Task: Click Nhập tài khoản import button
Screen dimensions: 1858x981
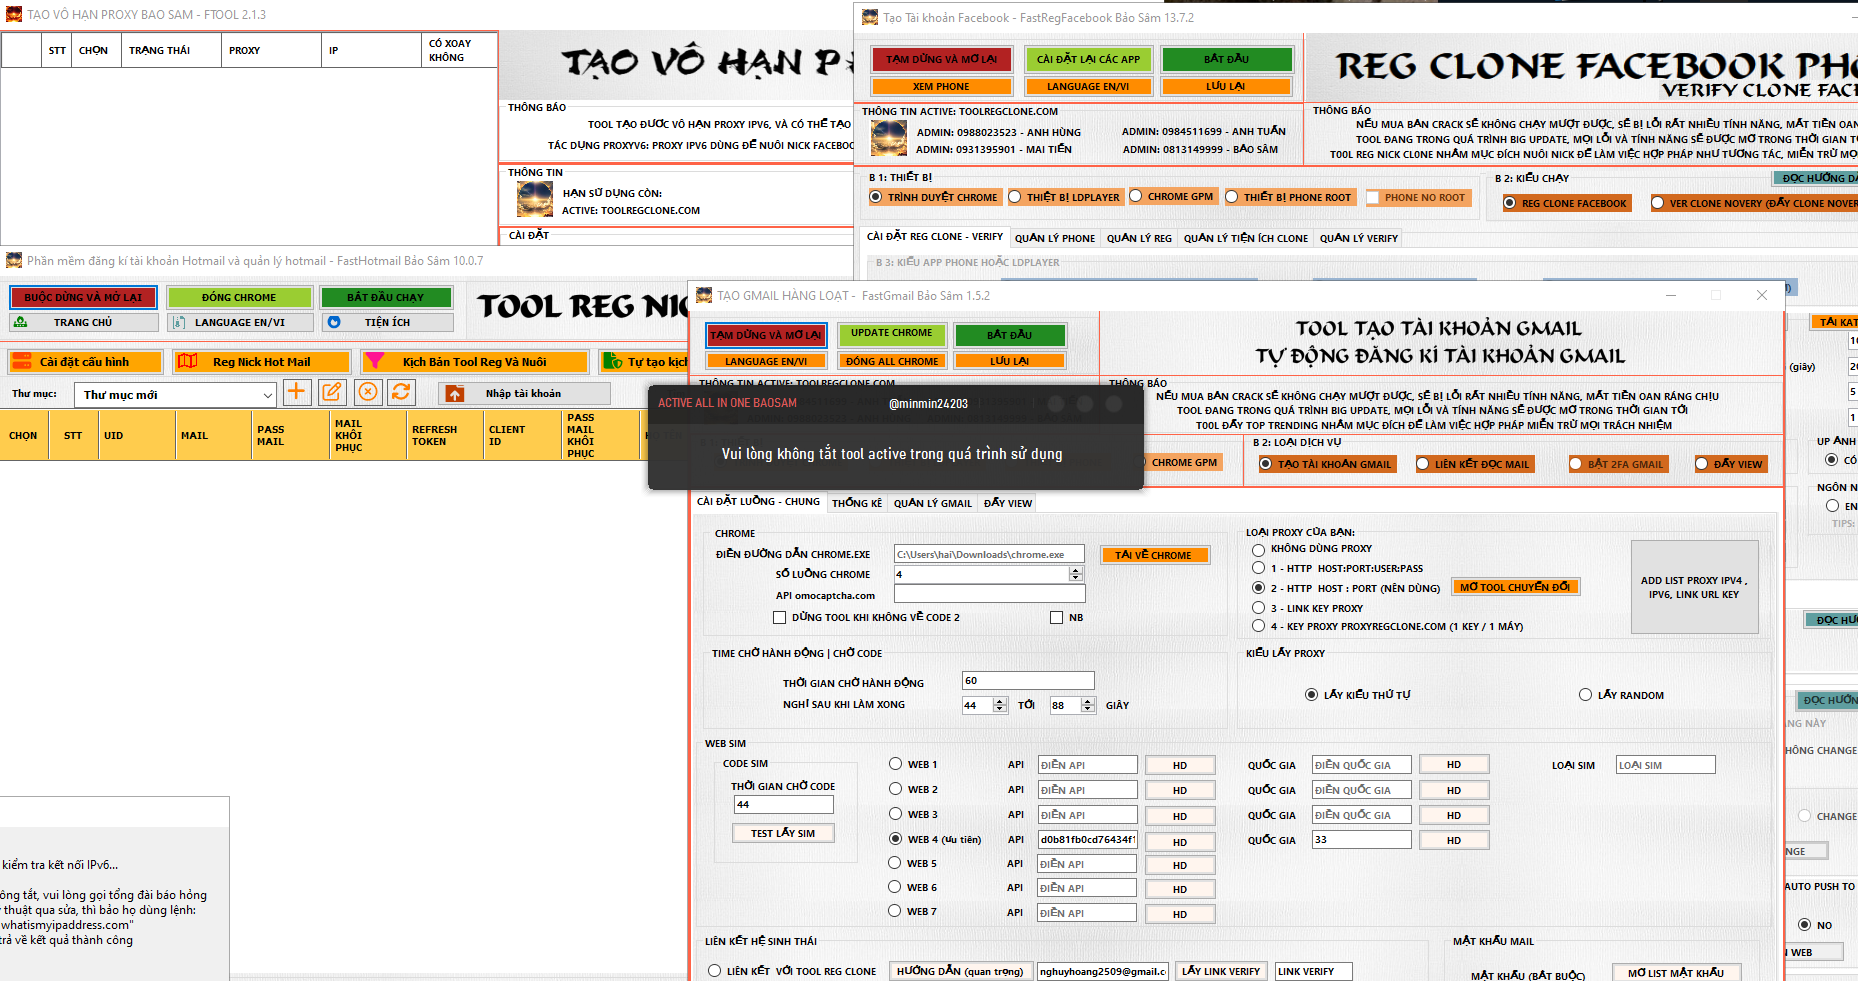Action: click(523, 394)
